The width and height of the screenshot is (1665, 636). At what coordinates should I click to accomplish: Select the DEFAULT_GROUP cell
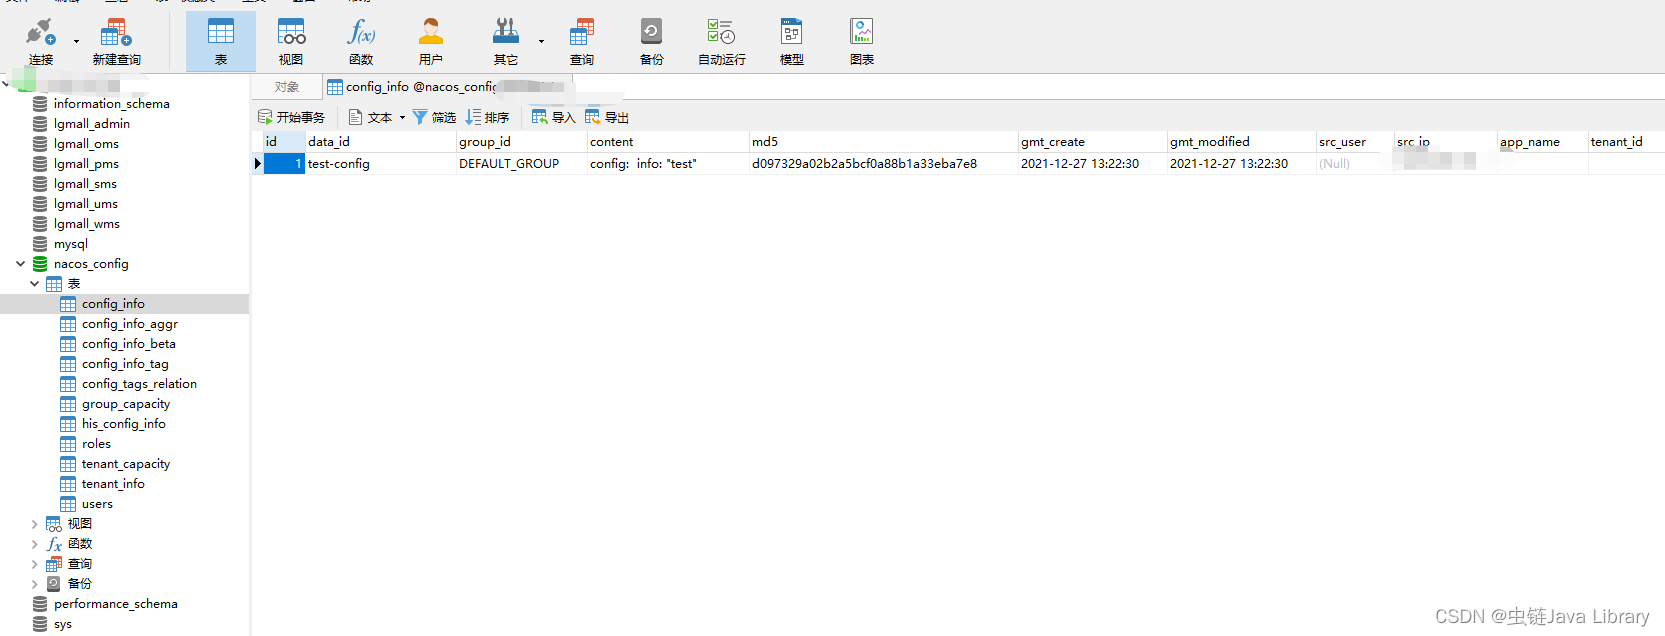(x=521, y=164)
